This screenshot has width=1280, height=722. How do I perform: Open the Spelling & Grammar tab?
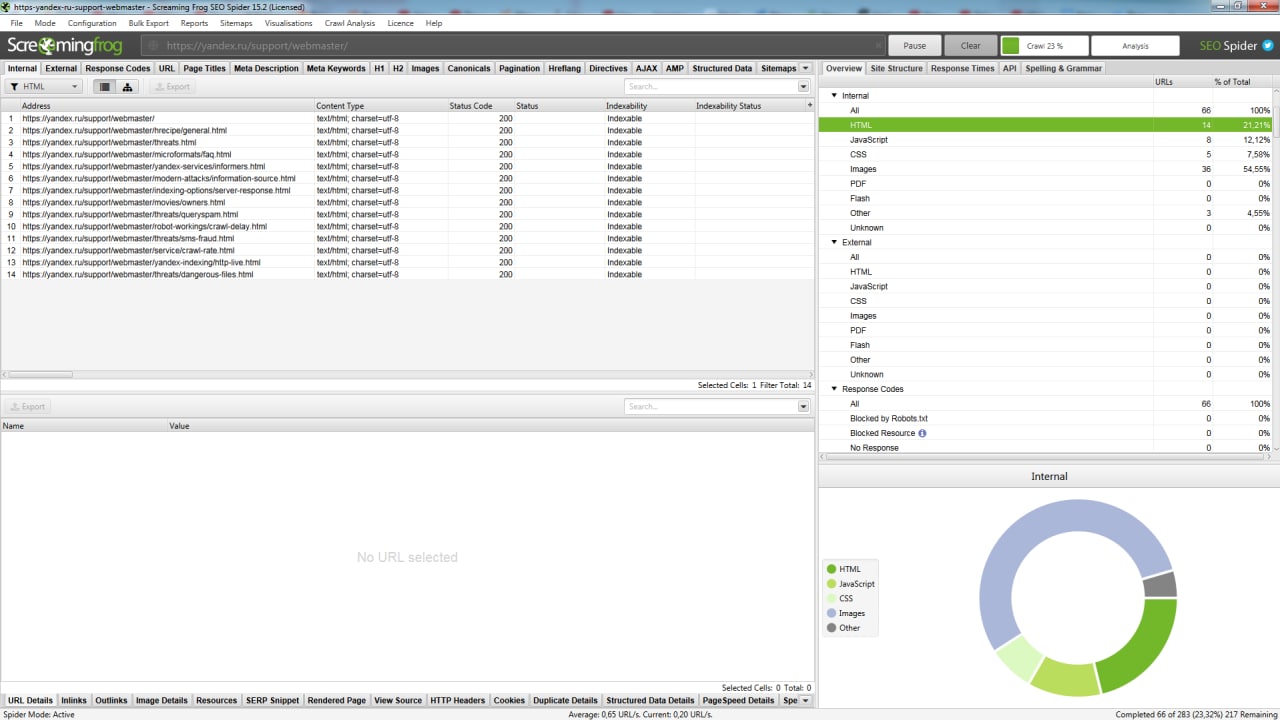point(1064,68)
